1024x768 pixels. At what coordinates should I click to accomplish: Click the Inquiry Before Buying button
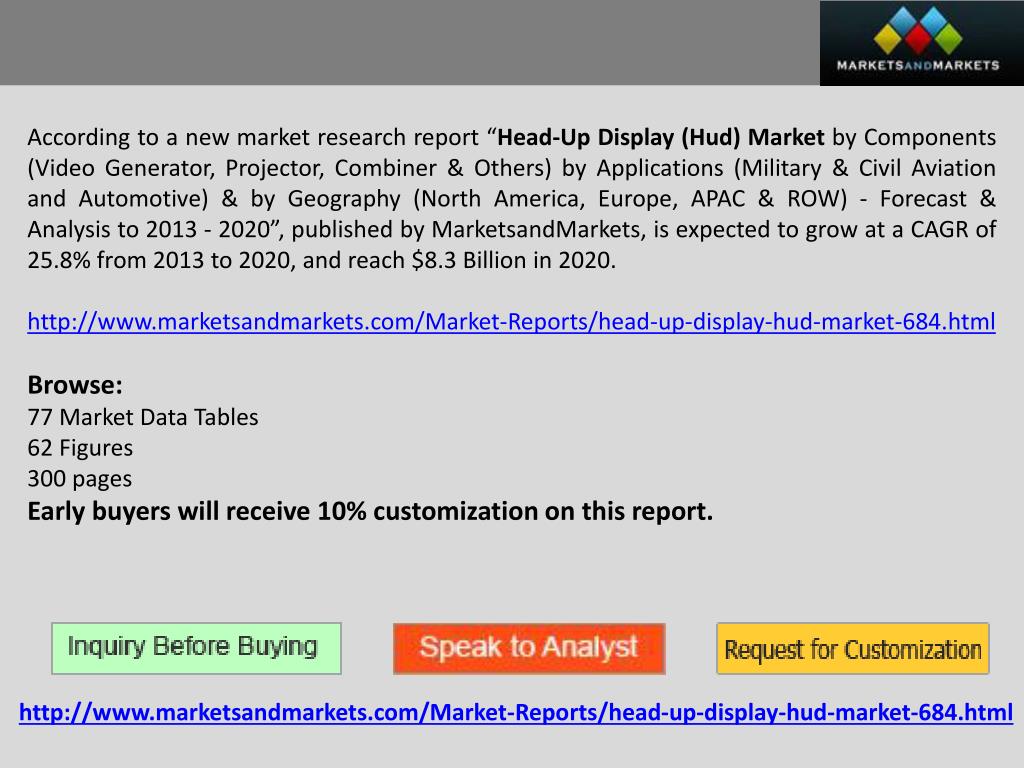click(196, 648)
